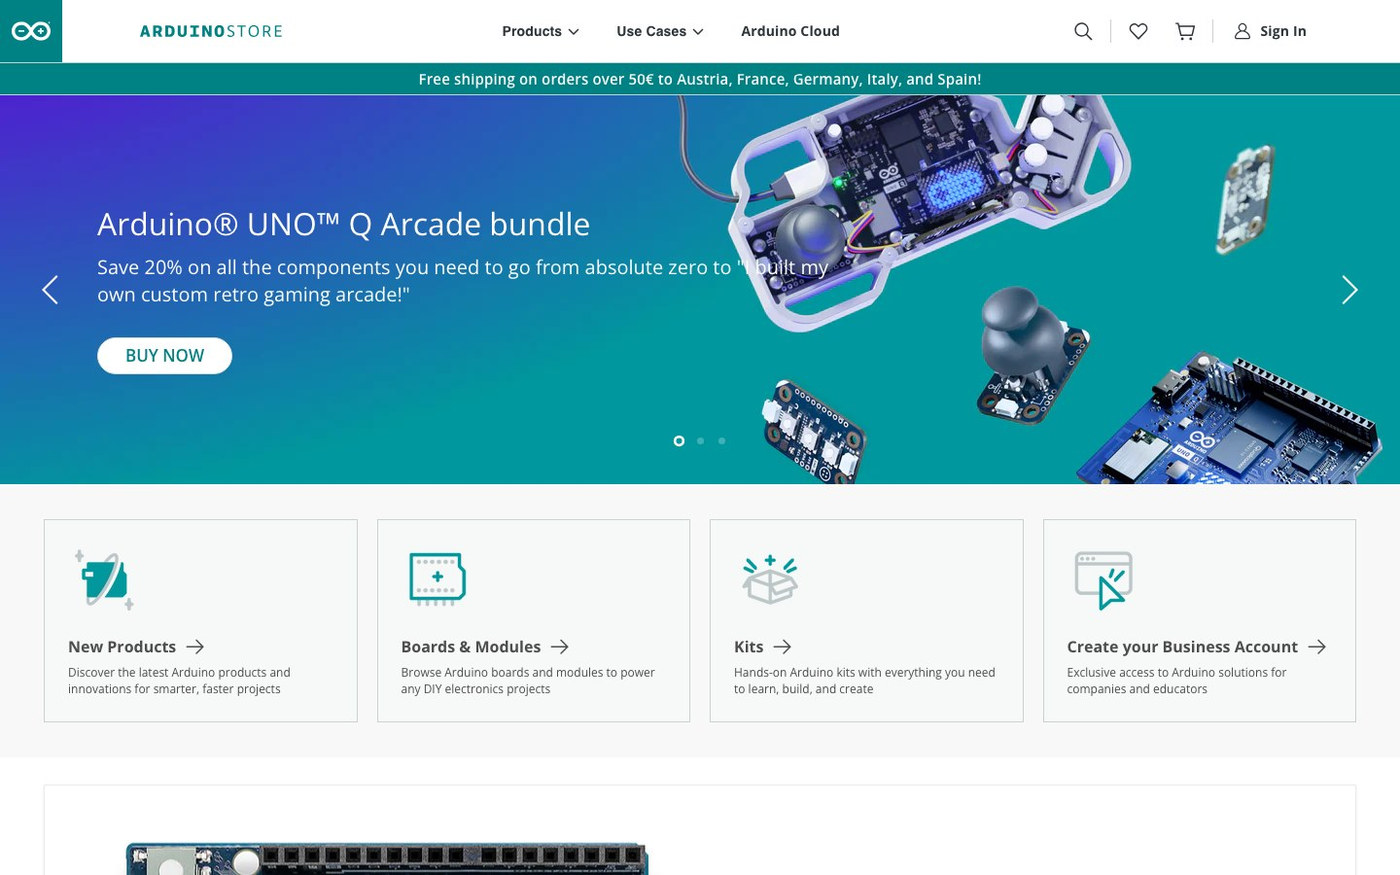
Task: Expand the Use Cases menu
Action: (x=660, y=31)
